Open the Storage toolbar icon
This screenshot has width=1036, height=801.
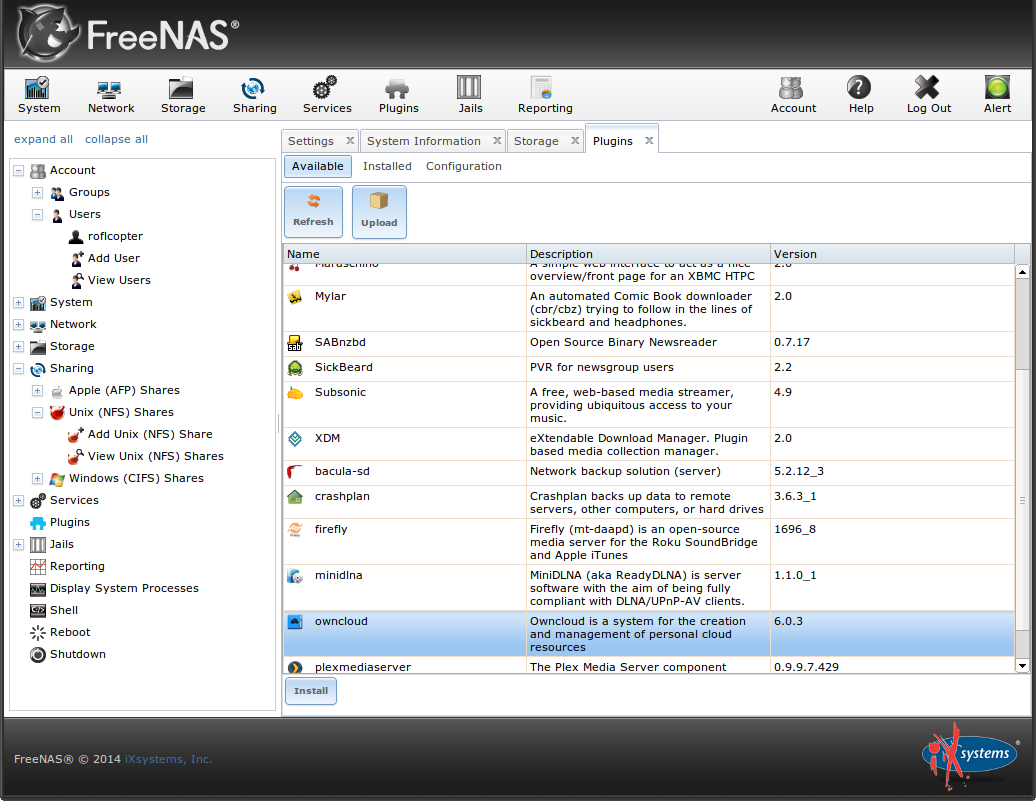[183, 95]
